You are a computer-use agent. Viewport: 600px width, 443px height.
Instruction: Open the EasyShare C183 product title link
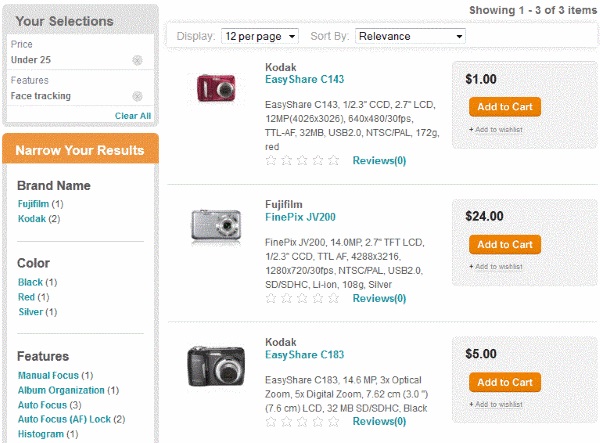coord(305,355)
